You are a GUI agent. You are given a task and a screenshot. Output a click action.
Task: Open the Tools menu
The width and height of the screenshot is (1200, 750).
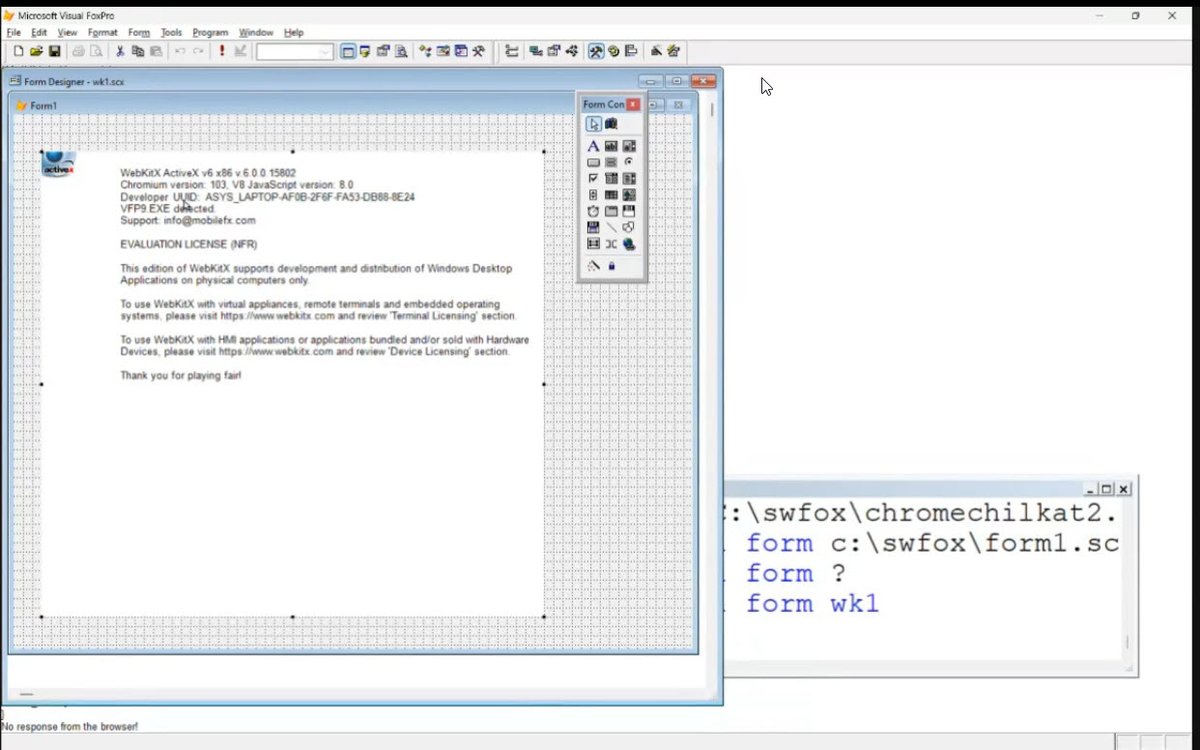pyautogui.click(x=171, y=32)
